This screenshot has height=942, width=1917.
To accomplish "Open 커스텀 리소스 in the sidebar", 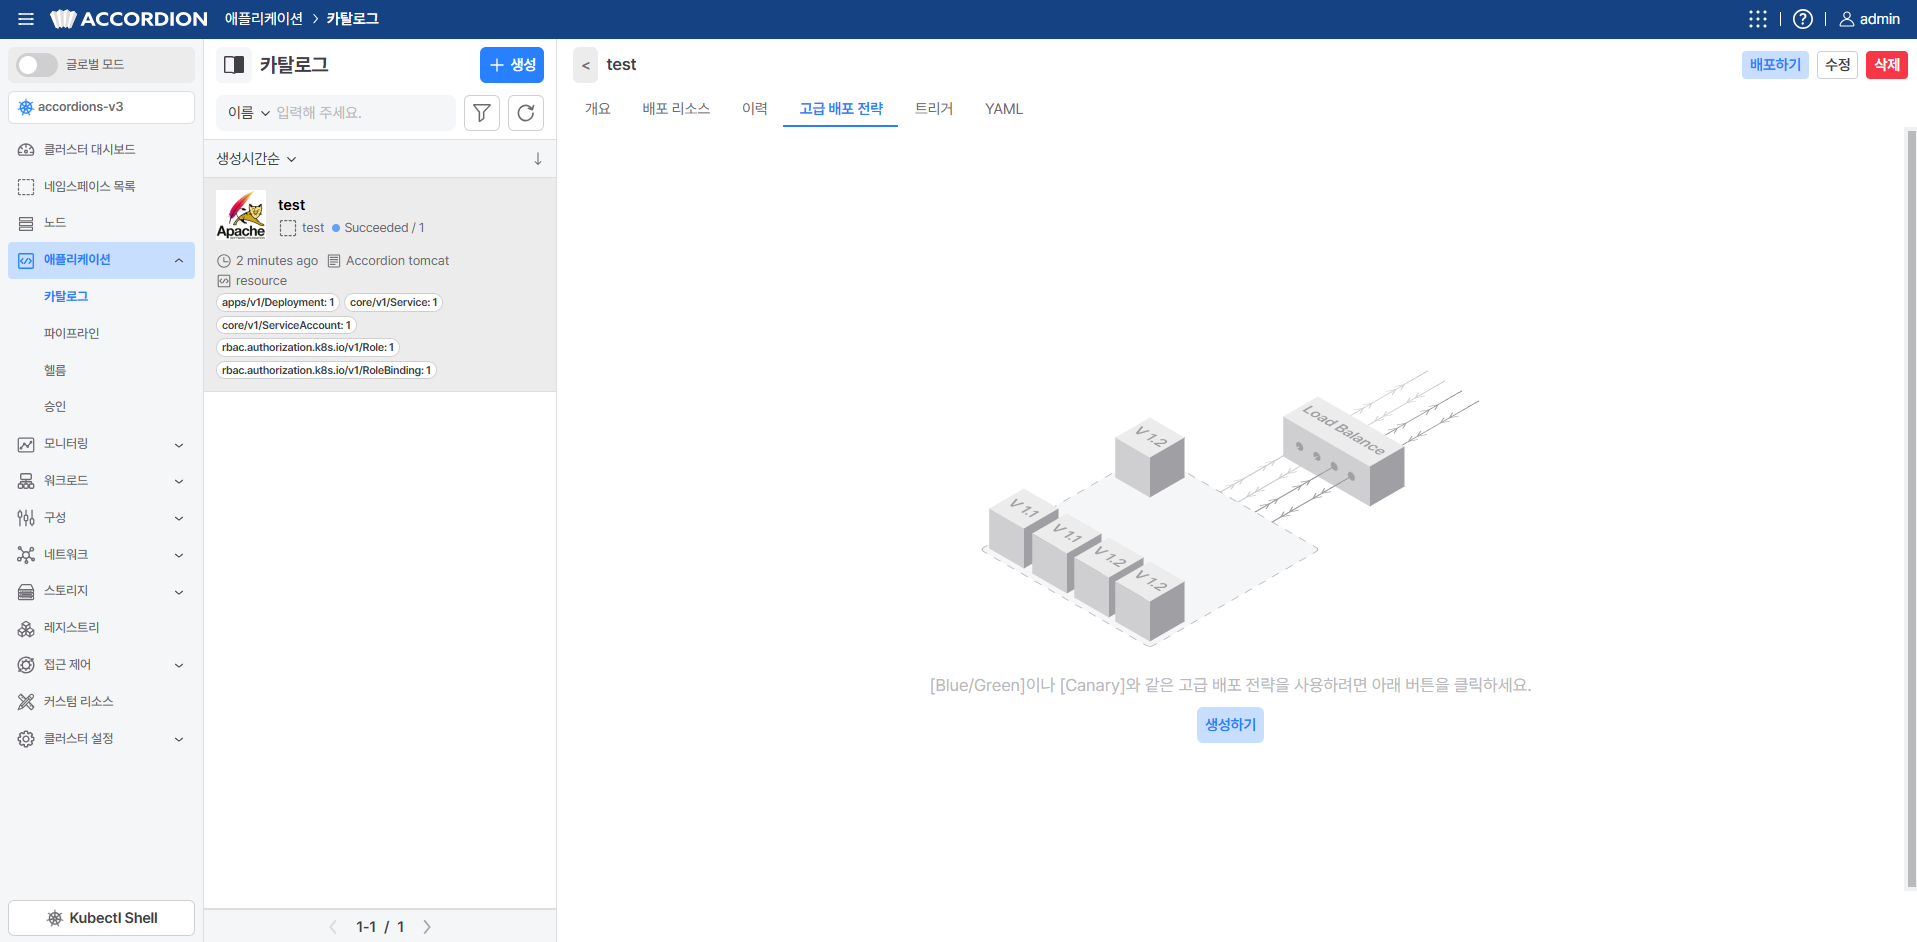I will (x=101, y=702).
